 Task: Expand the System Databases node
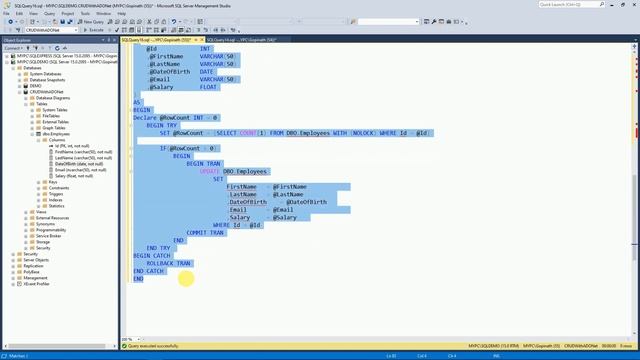point(19,74)
